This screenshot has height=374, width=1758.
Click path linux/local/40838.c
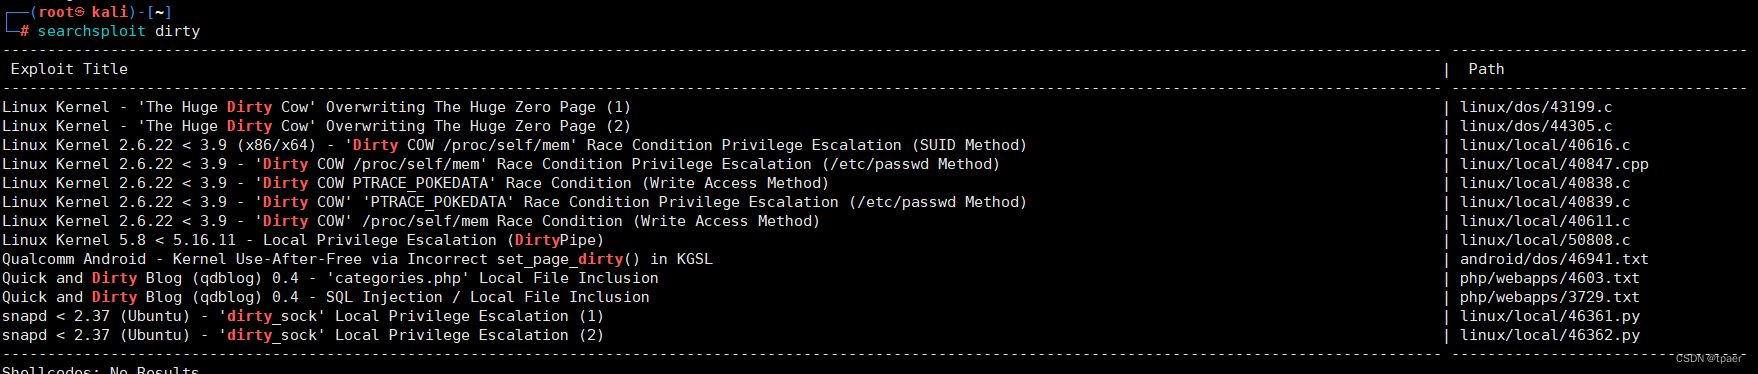(x=1545, y=183)
